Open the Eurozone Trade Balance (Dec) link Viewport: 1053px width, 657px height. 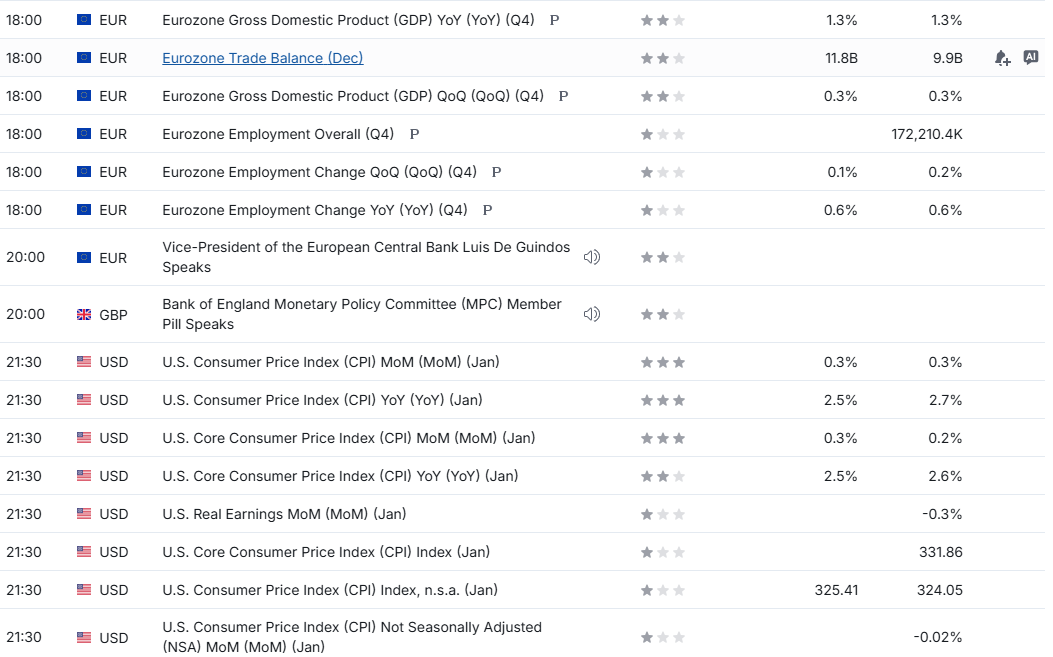click(x=263, y=58)
